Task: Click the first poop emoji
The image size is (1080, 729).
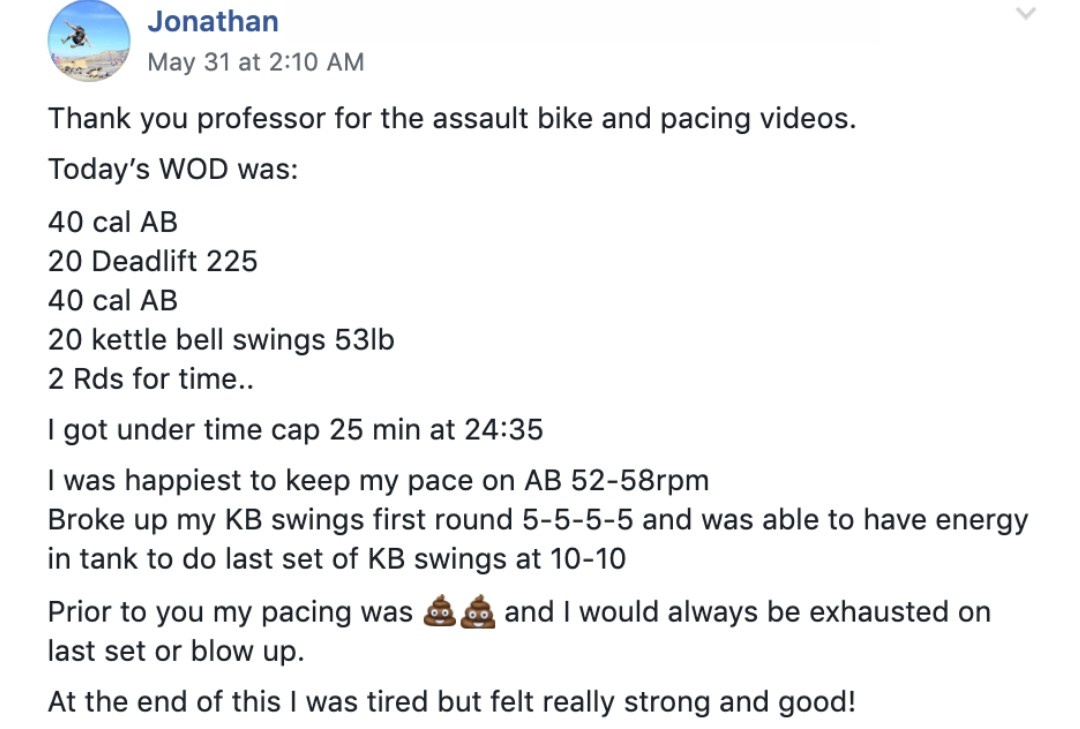Action: tap(441, 611)
